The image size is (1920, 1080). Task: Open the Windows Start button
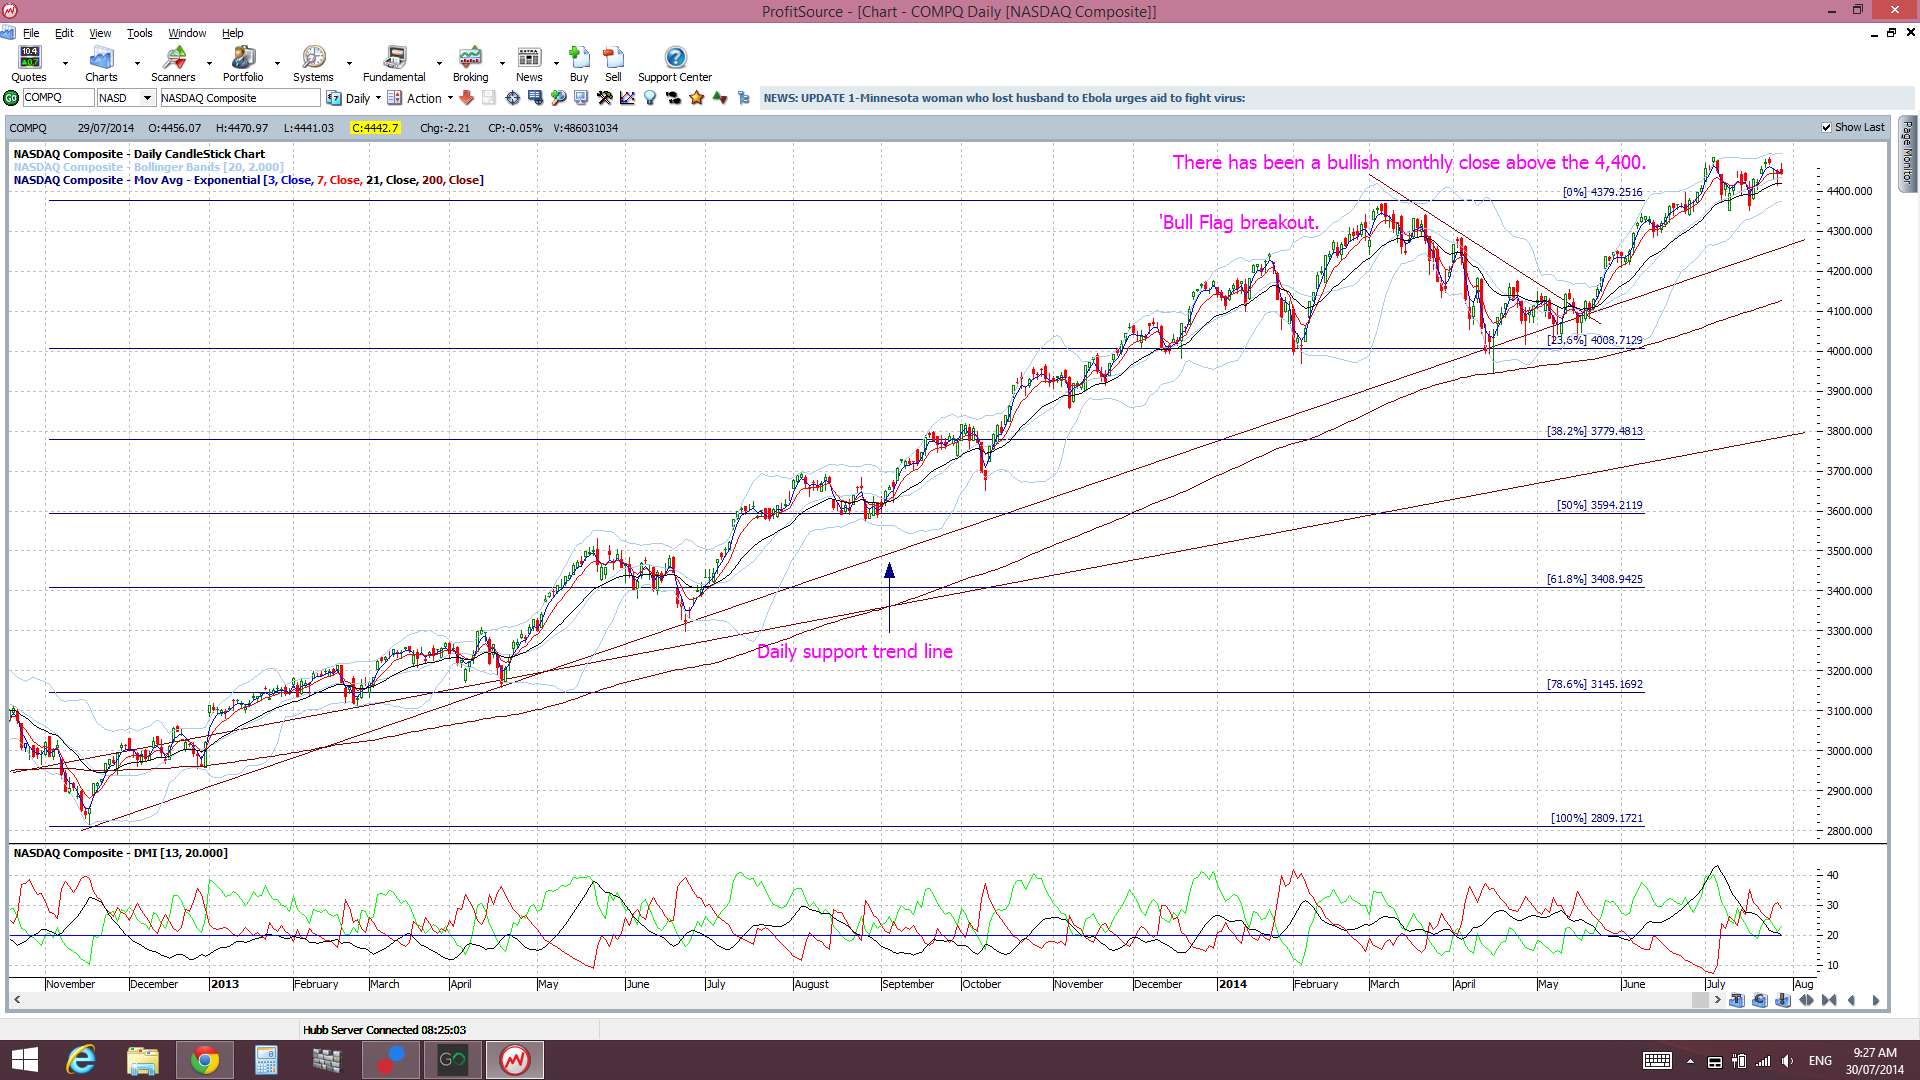click(x=24, y=1060)
